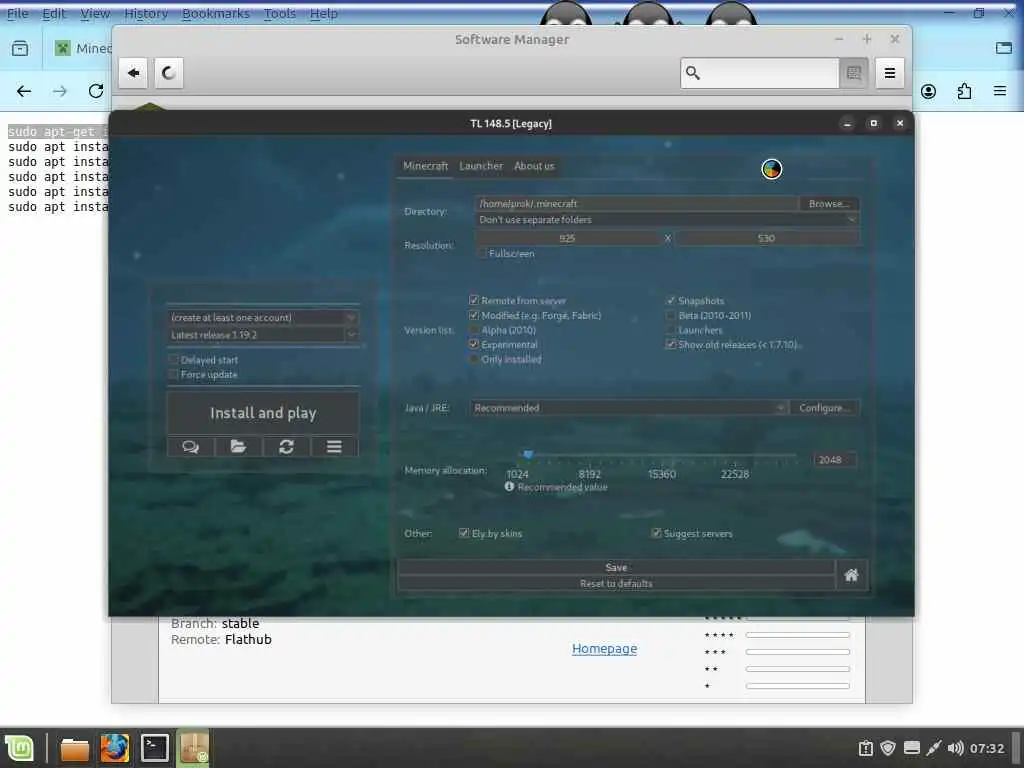Open Firefox View icon beside tab

pyautogui.click(x=20, y=48)
